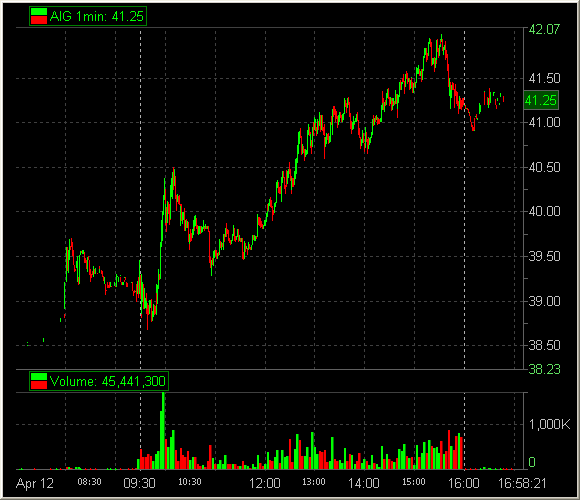This screenshot has height=500, width=580.
Task: Click the AIG 1min color swatch icon
Action: point(39,16)
